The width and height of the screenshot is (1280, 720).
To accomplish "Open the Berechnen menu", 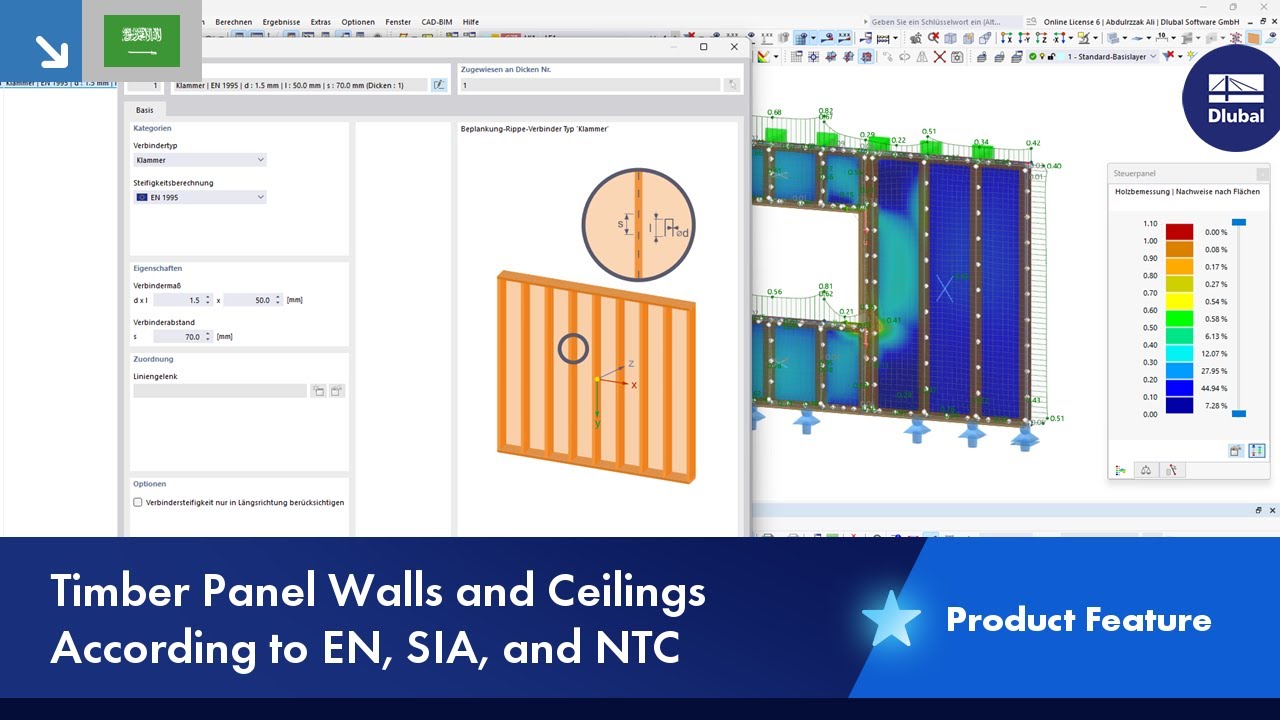I will tap(233, 21).
